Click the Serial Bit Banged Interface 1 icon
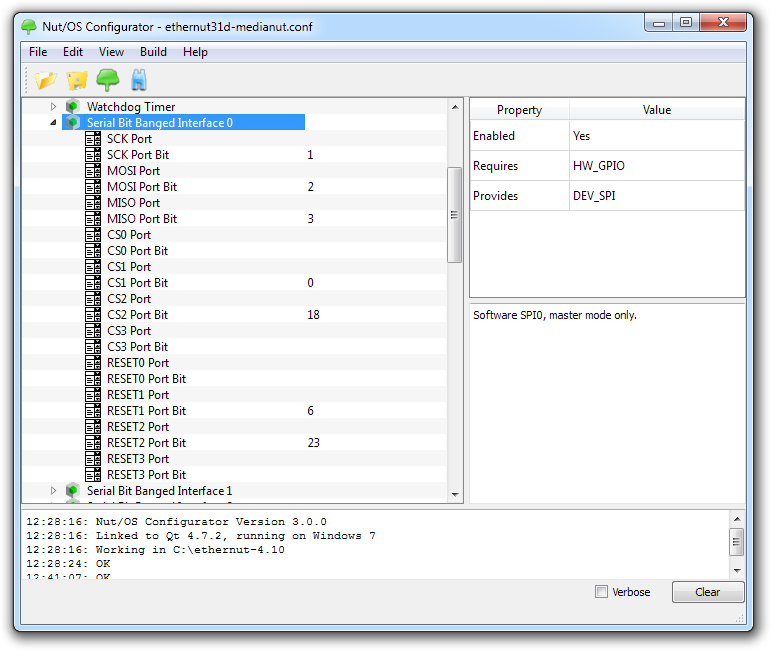The width and height of the screenshot is (772, 651). tap(72, 490)
